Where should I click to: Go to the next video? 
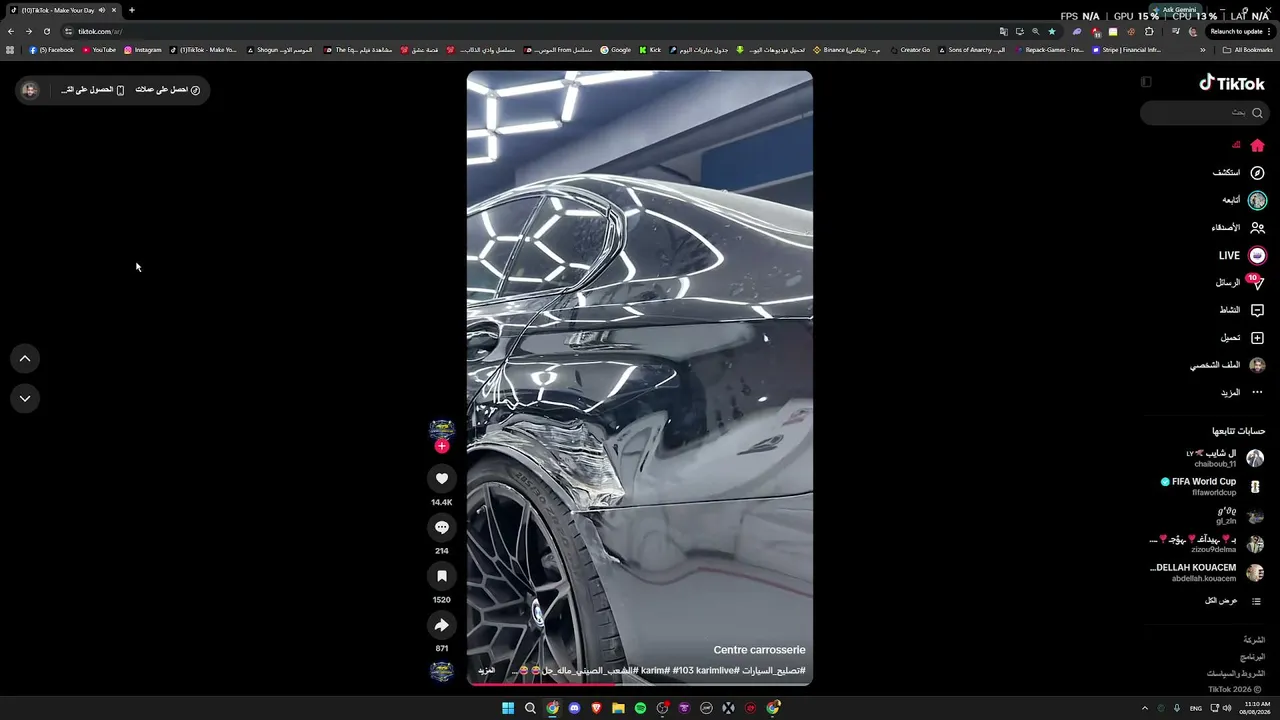(x=25, y=398)
